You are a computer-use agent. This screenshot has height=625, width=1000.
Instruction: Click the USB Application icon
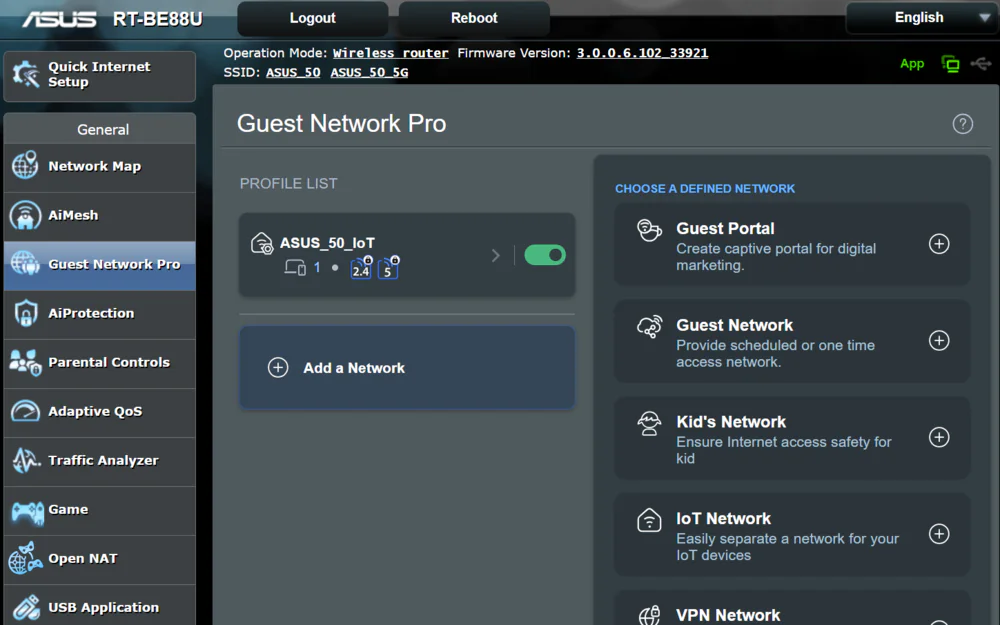click(26, 608)
